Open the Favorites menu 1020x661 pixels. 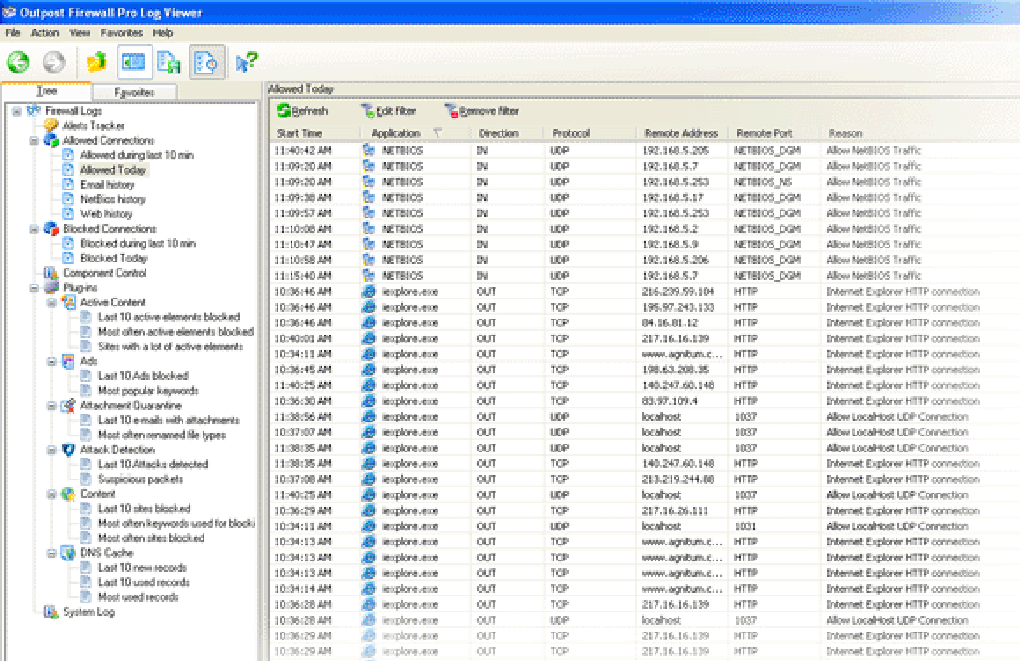(x=121, y=33)
